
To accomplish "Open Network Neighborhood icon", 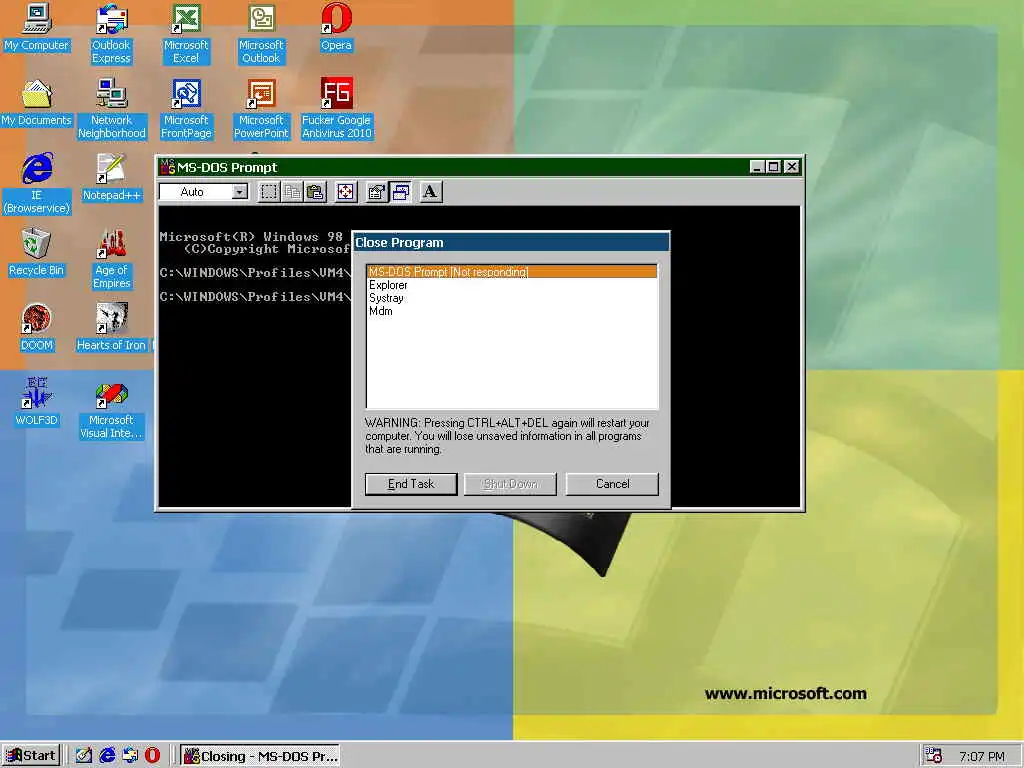I will pyautogui.click(x=112, y=108).
